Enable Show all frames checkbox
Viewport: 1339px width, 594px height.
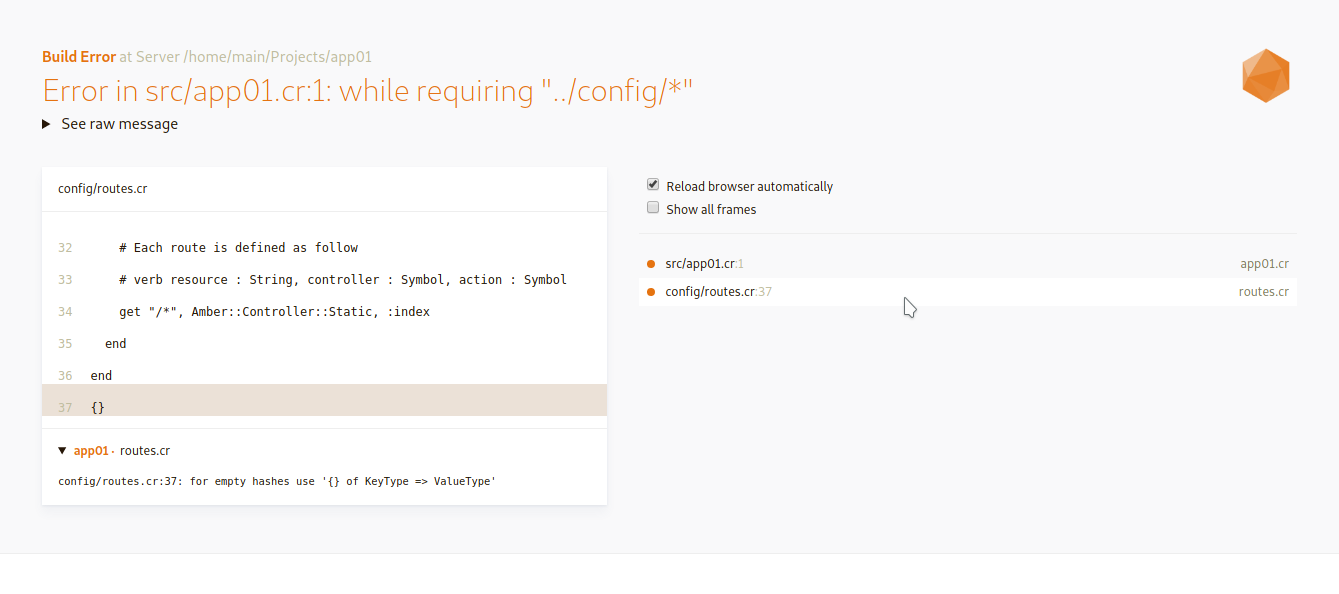click(653, 208)
